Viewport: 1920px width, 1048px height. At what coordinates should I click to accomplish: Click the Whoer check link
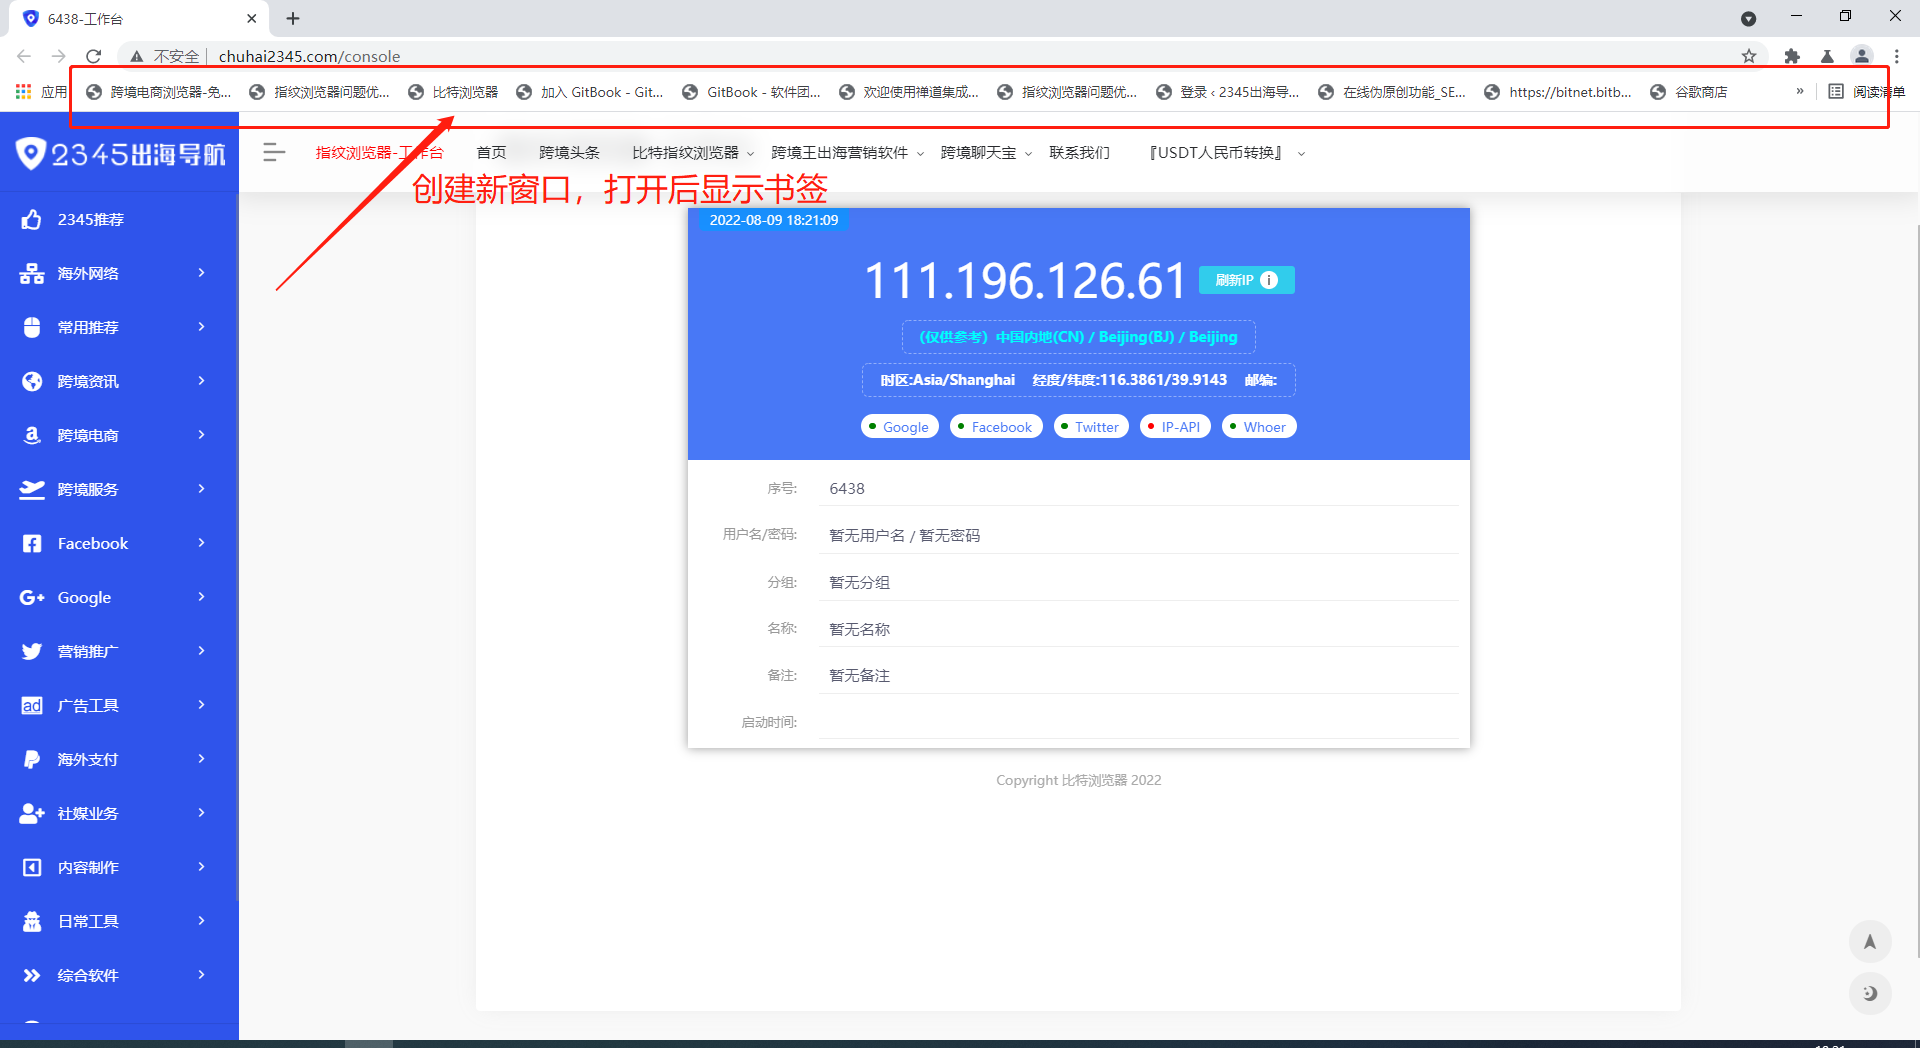tap(1259, 427)
